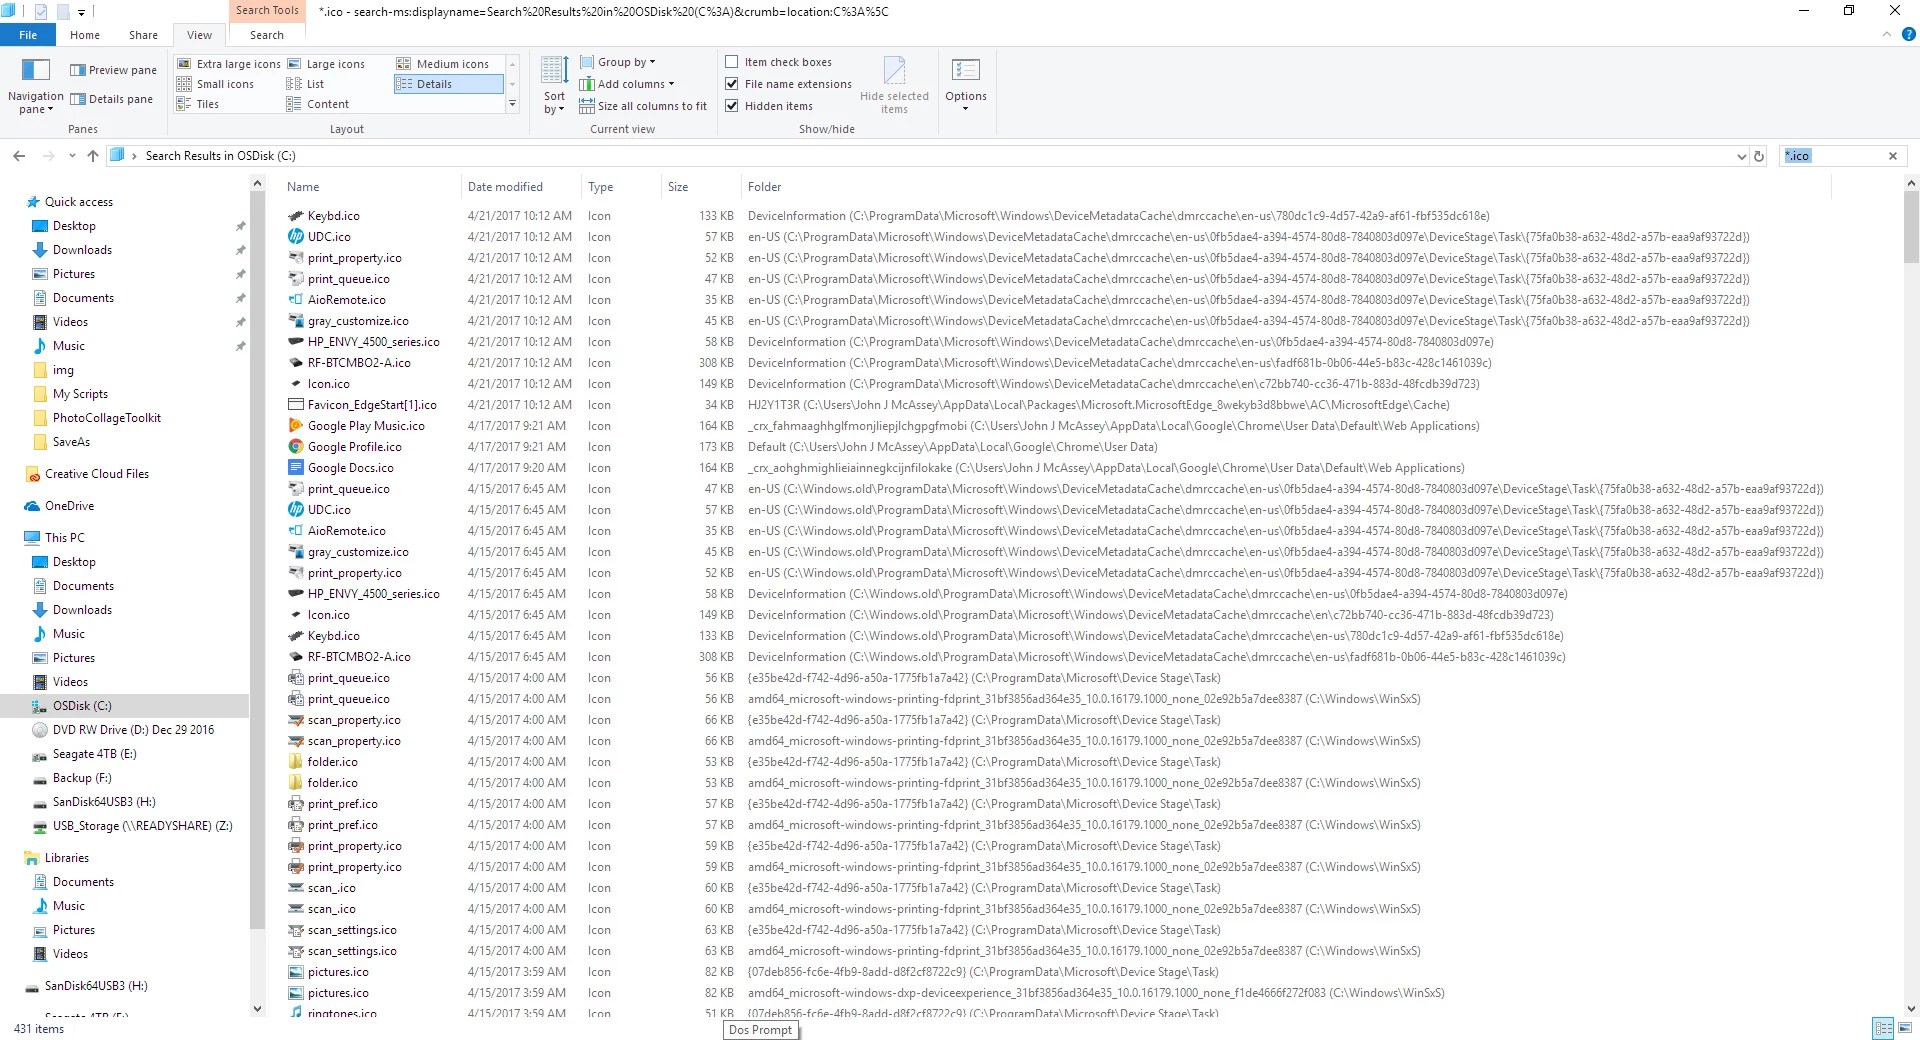The image size is (1920, 1040).
Task: Sort by the Type column header
Action: click(x=620, y=187)
